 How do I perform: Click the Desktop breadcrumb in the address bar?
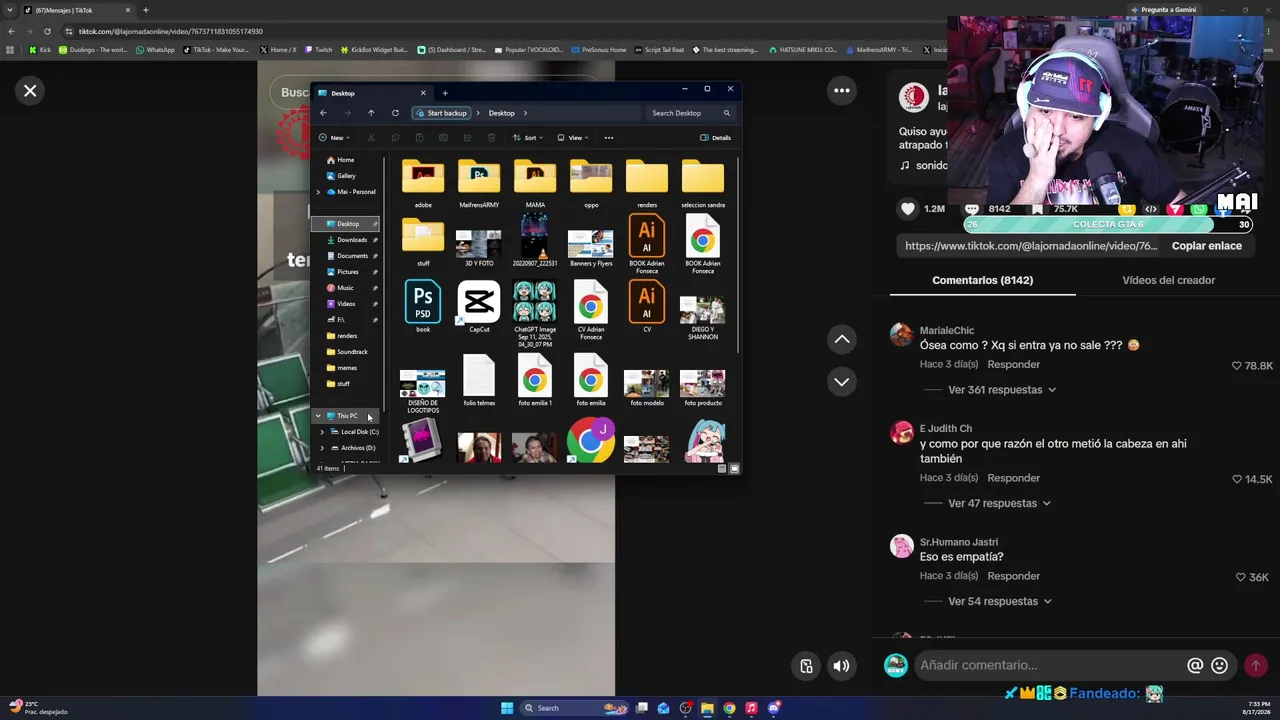click(x=502, y=113)
